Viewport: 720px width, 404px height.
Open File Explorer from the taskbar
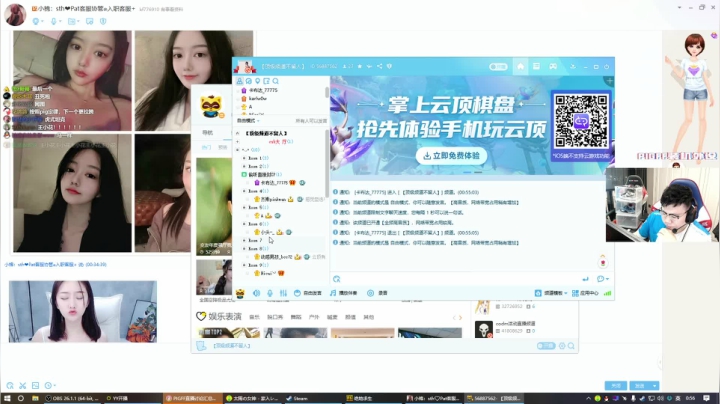click(35, 398)
